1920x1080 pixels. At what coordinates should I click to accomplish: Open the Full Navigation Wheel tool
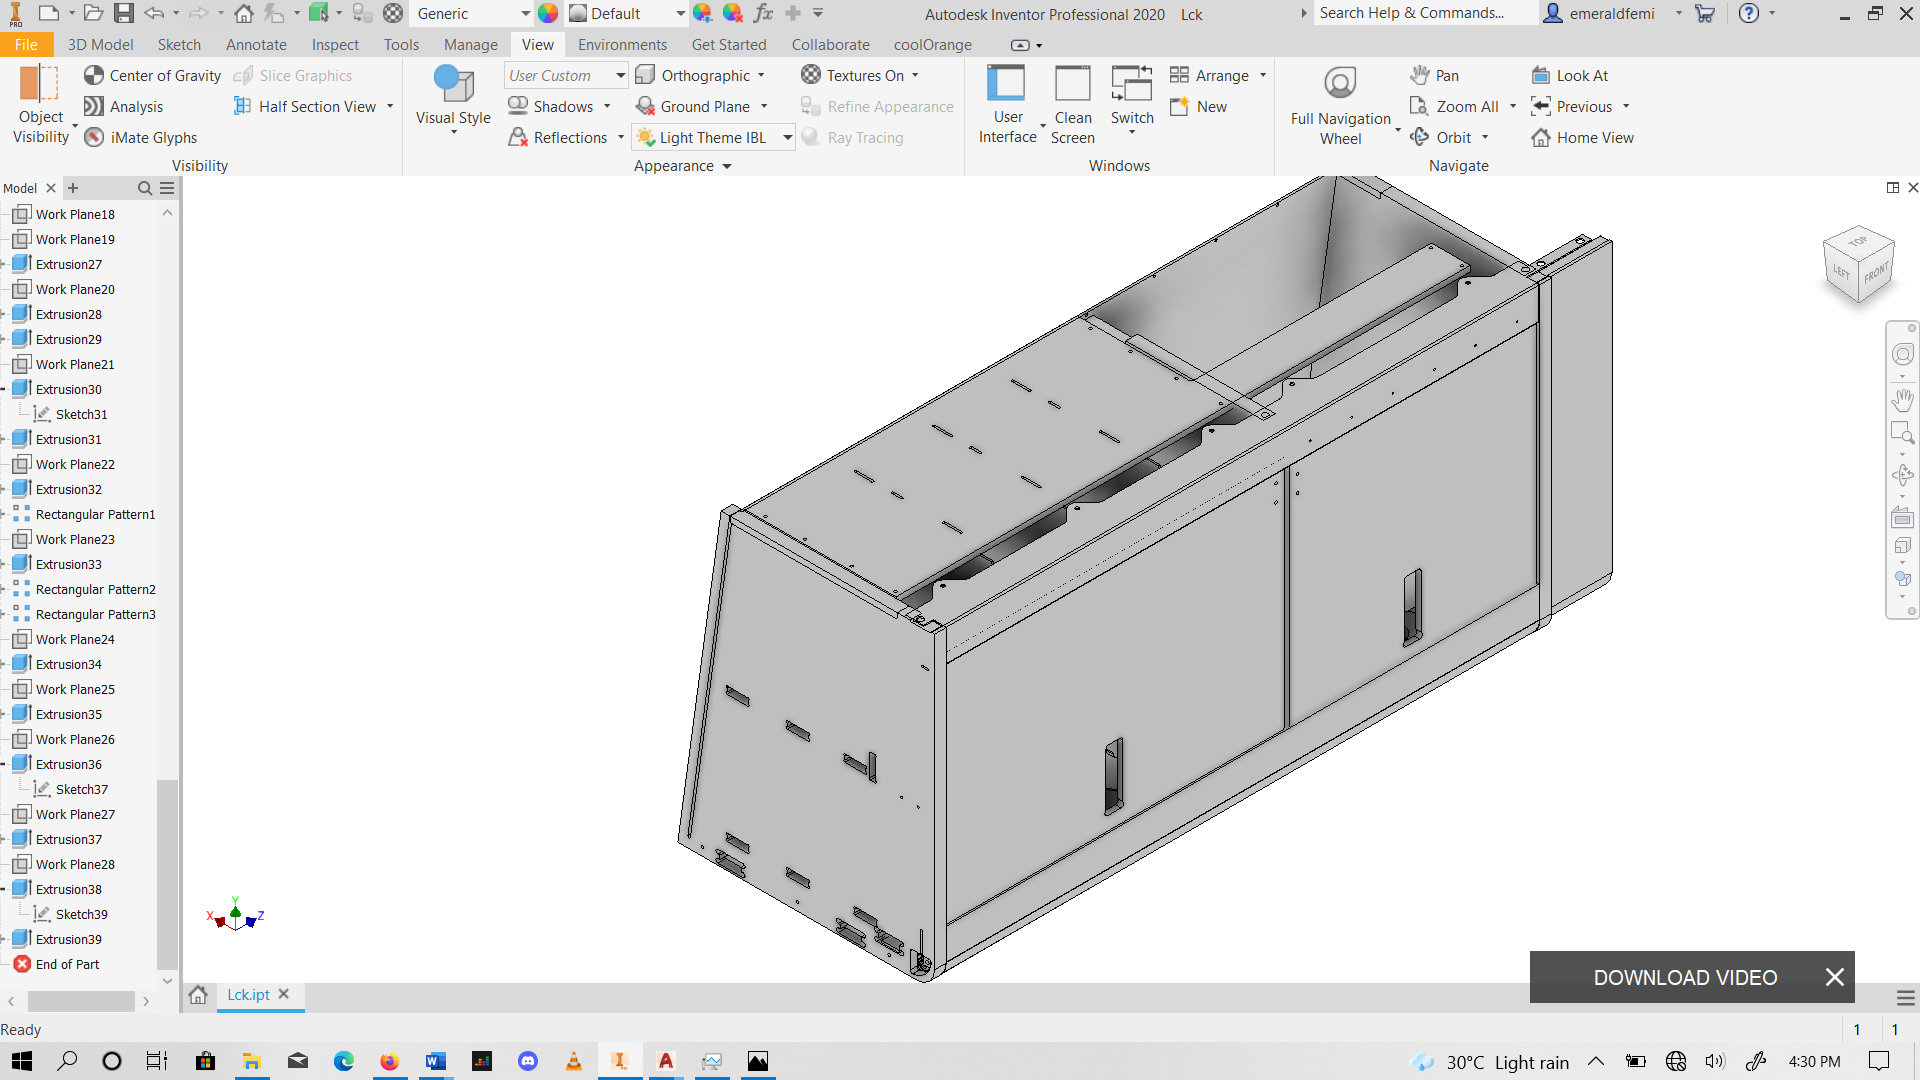pyautogui.click(x=1340, y=84)
